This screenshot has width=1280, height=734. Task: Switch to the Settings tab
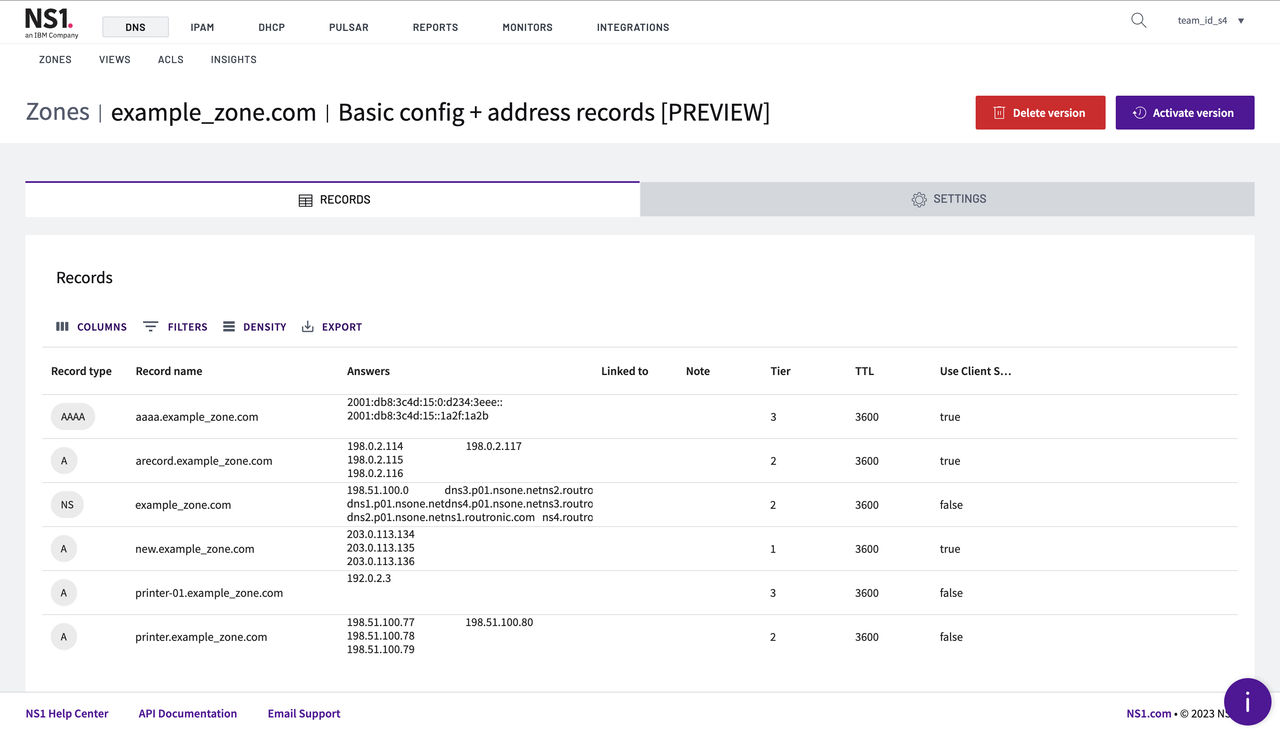pyautogui.click(x=947, y=199)
